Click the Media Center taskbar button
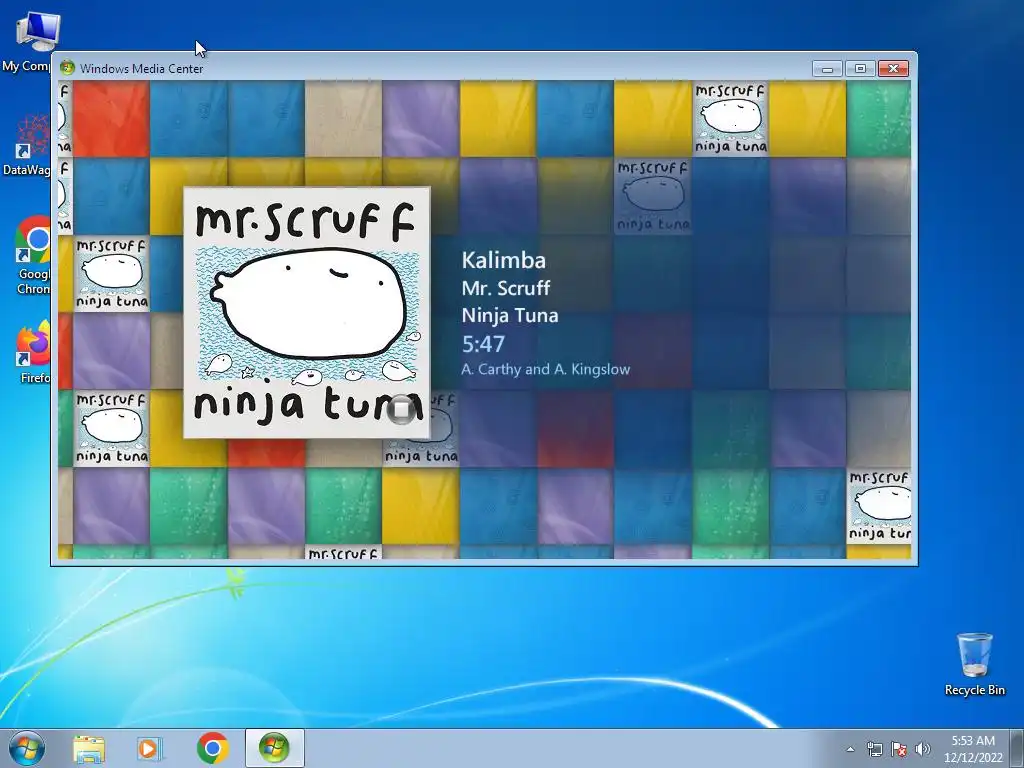The width and height of the screenshot is (1024, 768). click(x=274, y=748)
